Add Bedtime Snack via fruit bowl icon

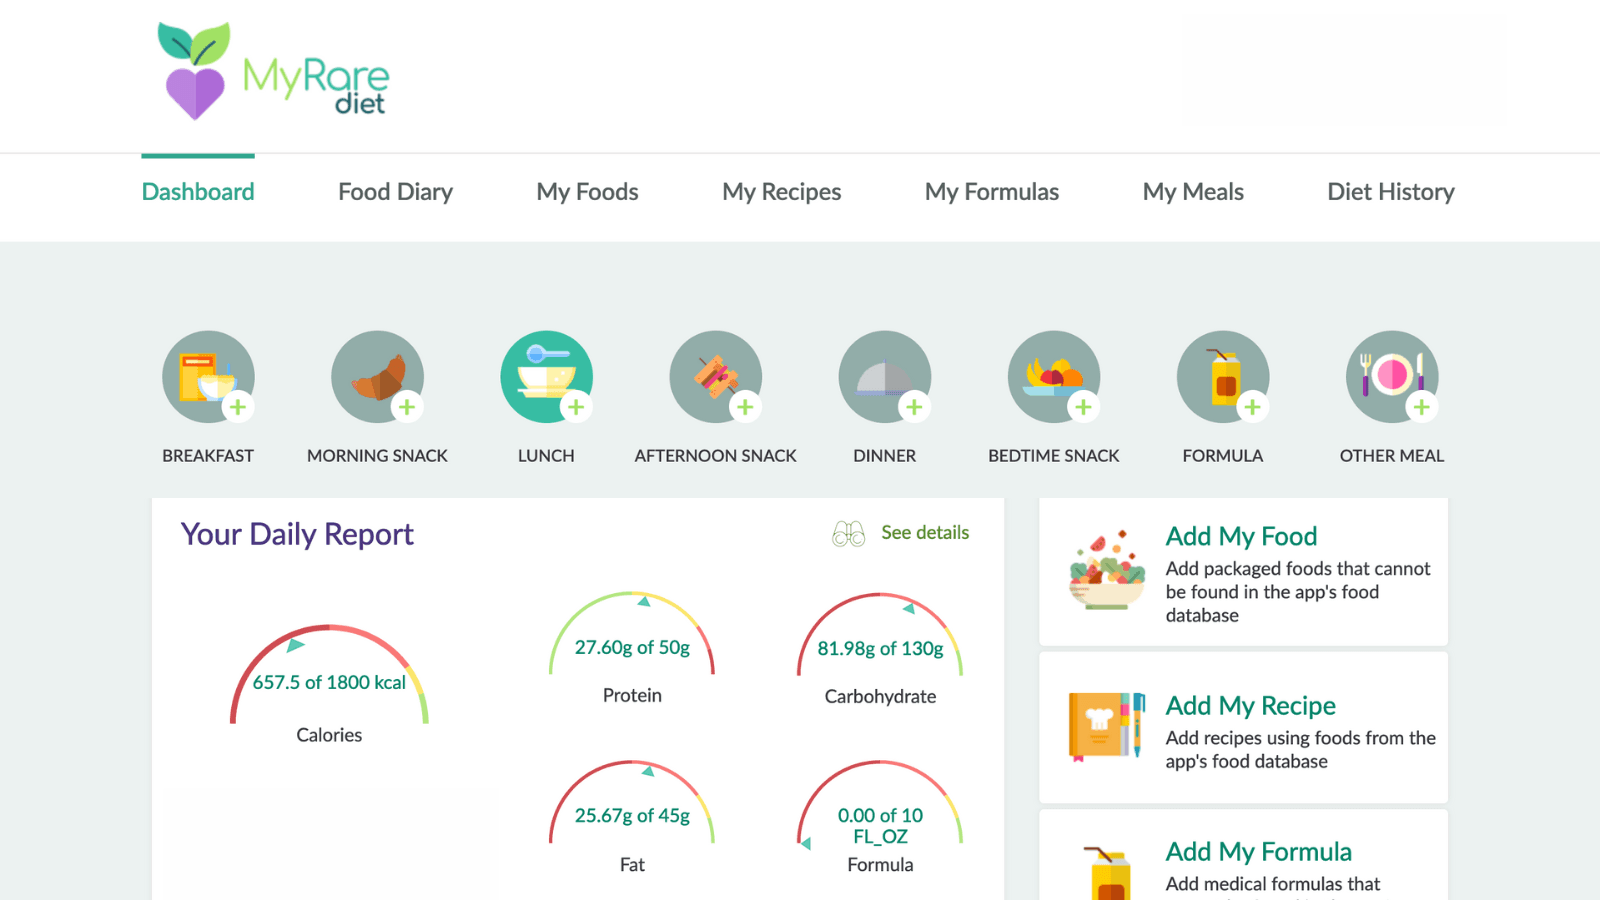pyautogui.click(x=1053, y=377)
